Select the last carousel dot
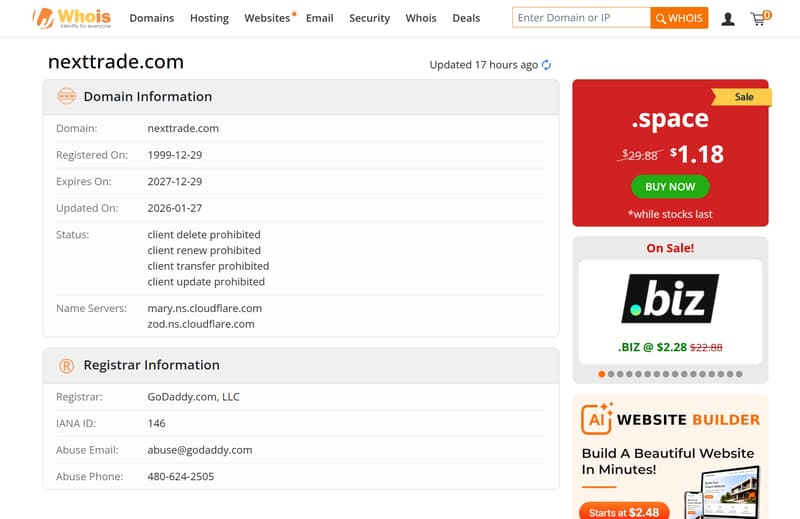 tap(739, 374)
